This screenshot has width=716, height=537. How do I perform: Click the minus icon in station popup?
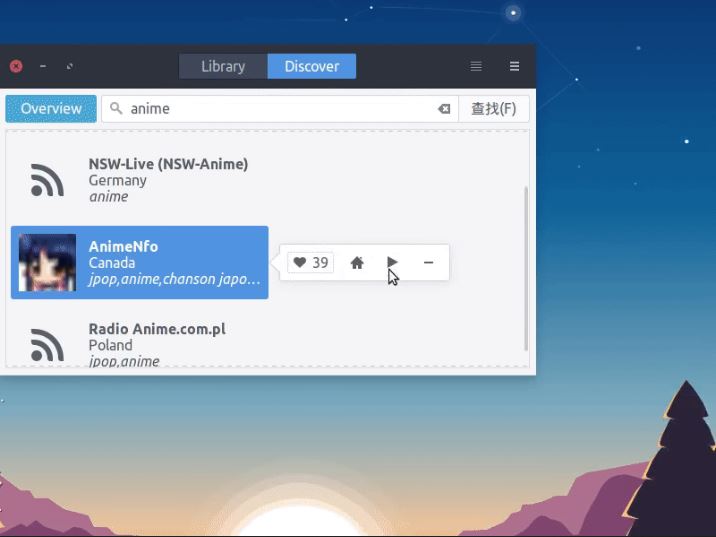coord(428,263)
